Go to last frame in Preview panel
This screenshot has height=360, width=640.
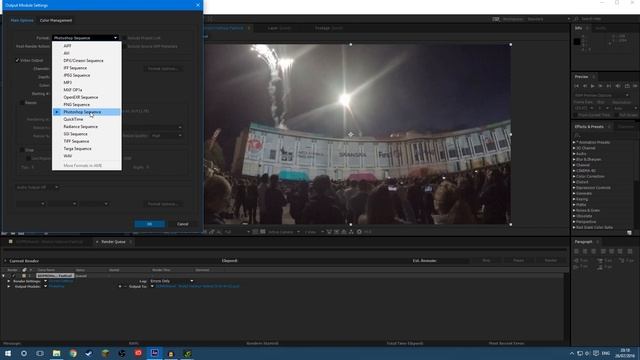pos(609,86)
